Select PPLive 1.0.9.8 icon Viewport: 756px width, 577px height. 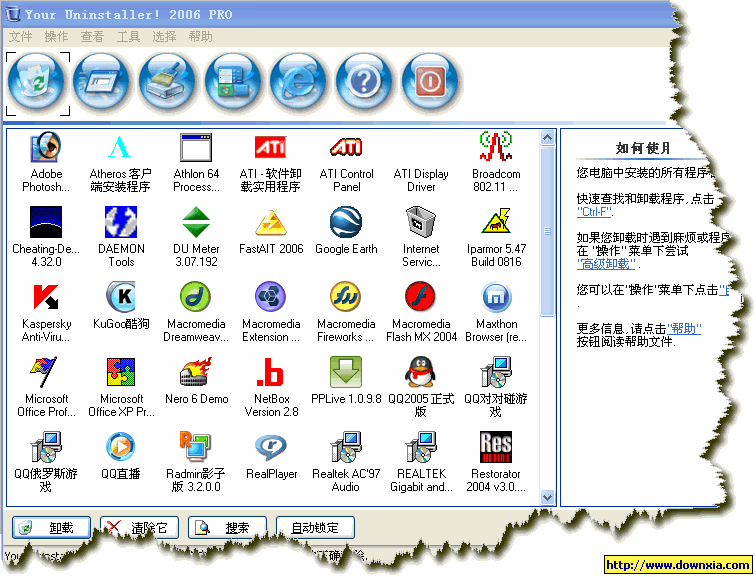point(346,372)
